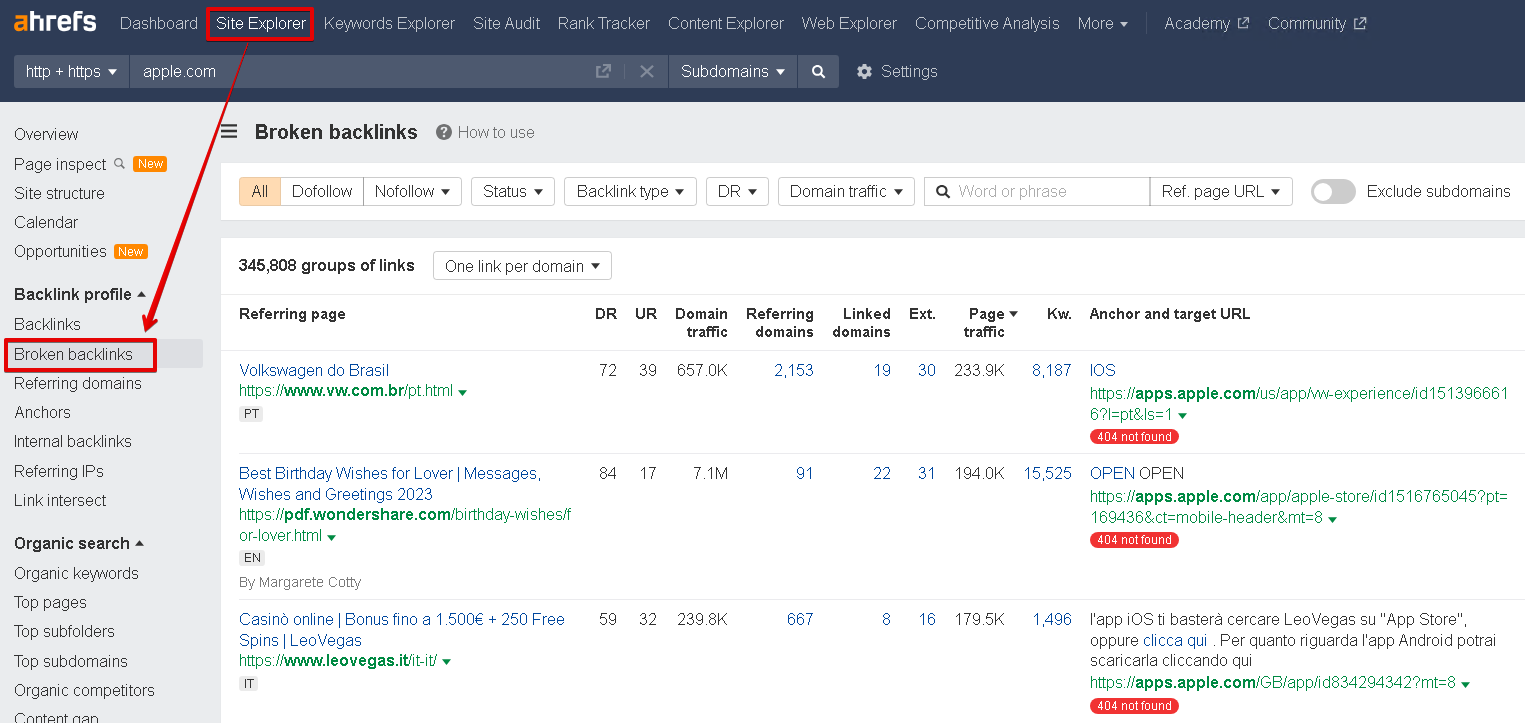This screenshot has height=723, width=1525.
Task: Open the Casinò online LeoVegas page link
Action: 402,630
